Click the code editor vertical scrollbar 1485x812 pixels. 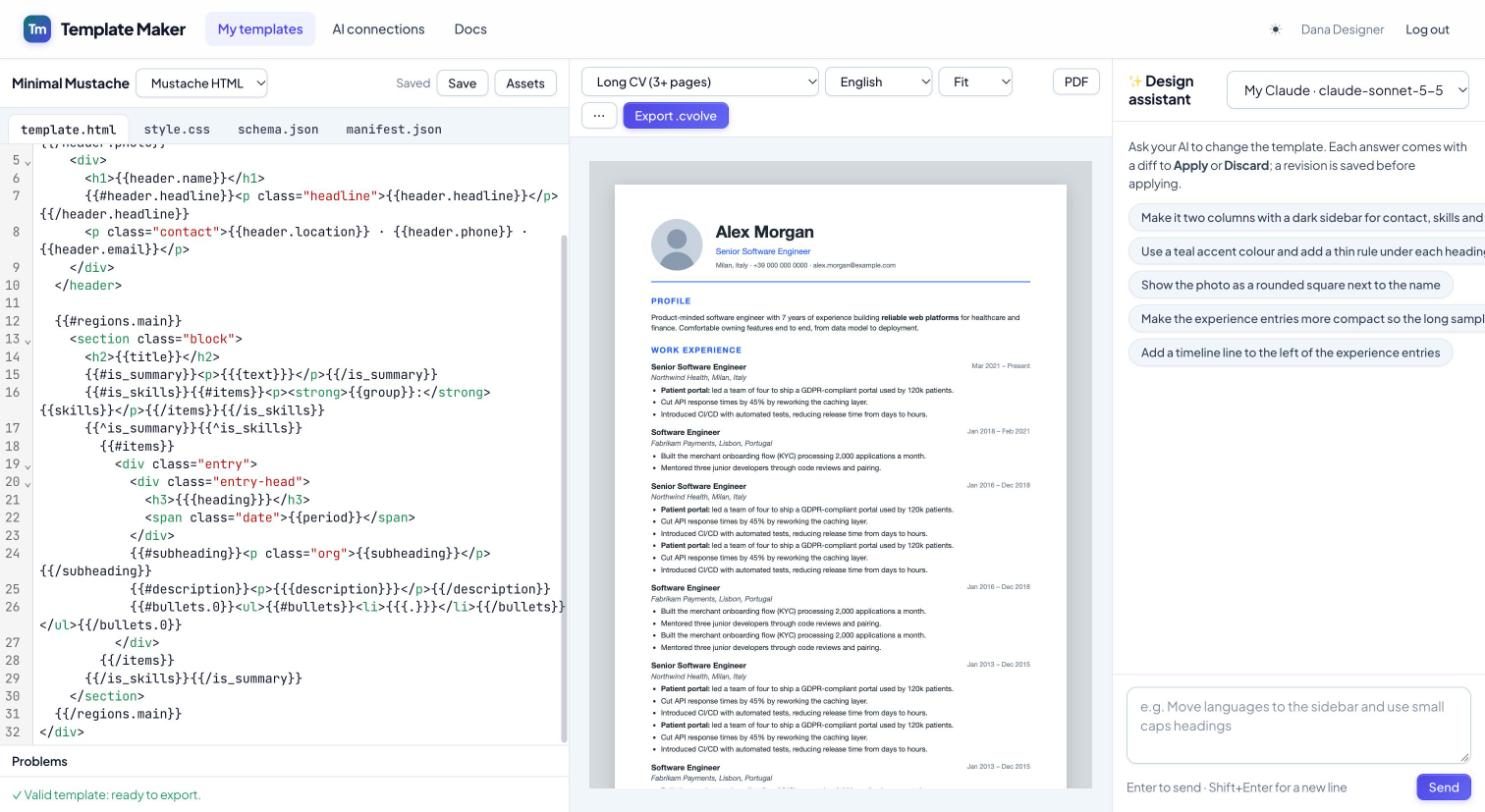(564, 488)
